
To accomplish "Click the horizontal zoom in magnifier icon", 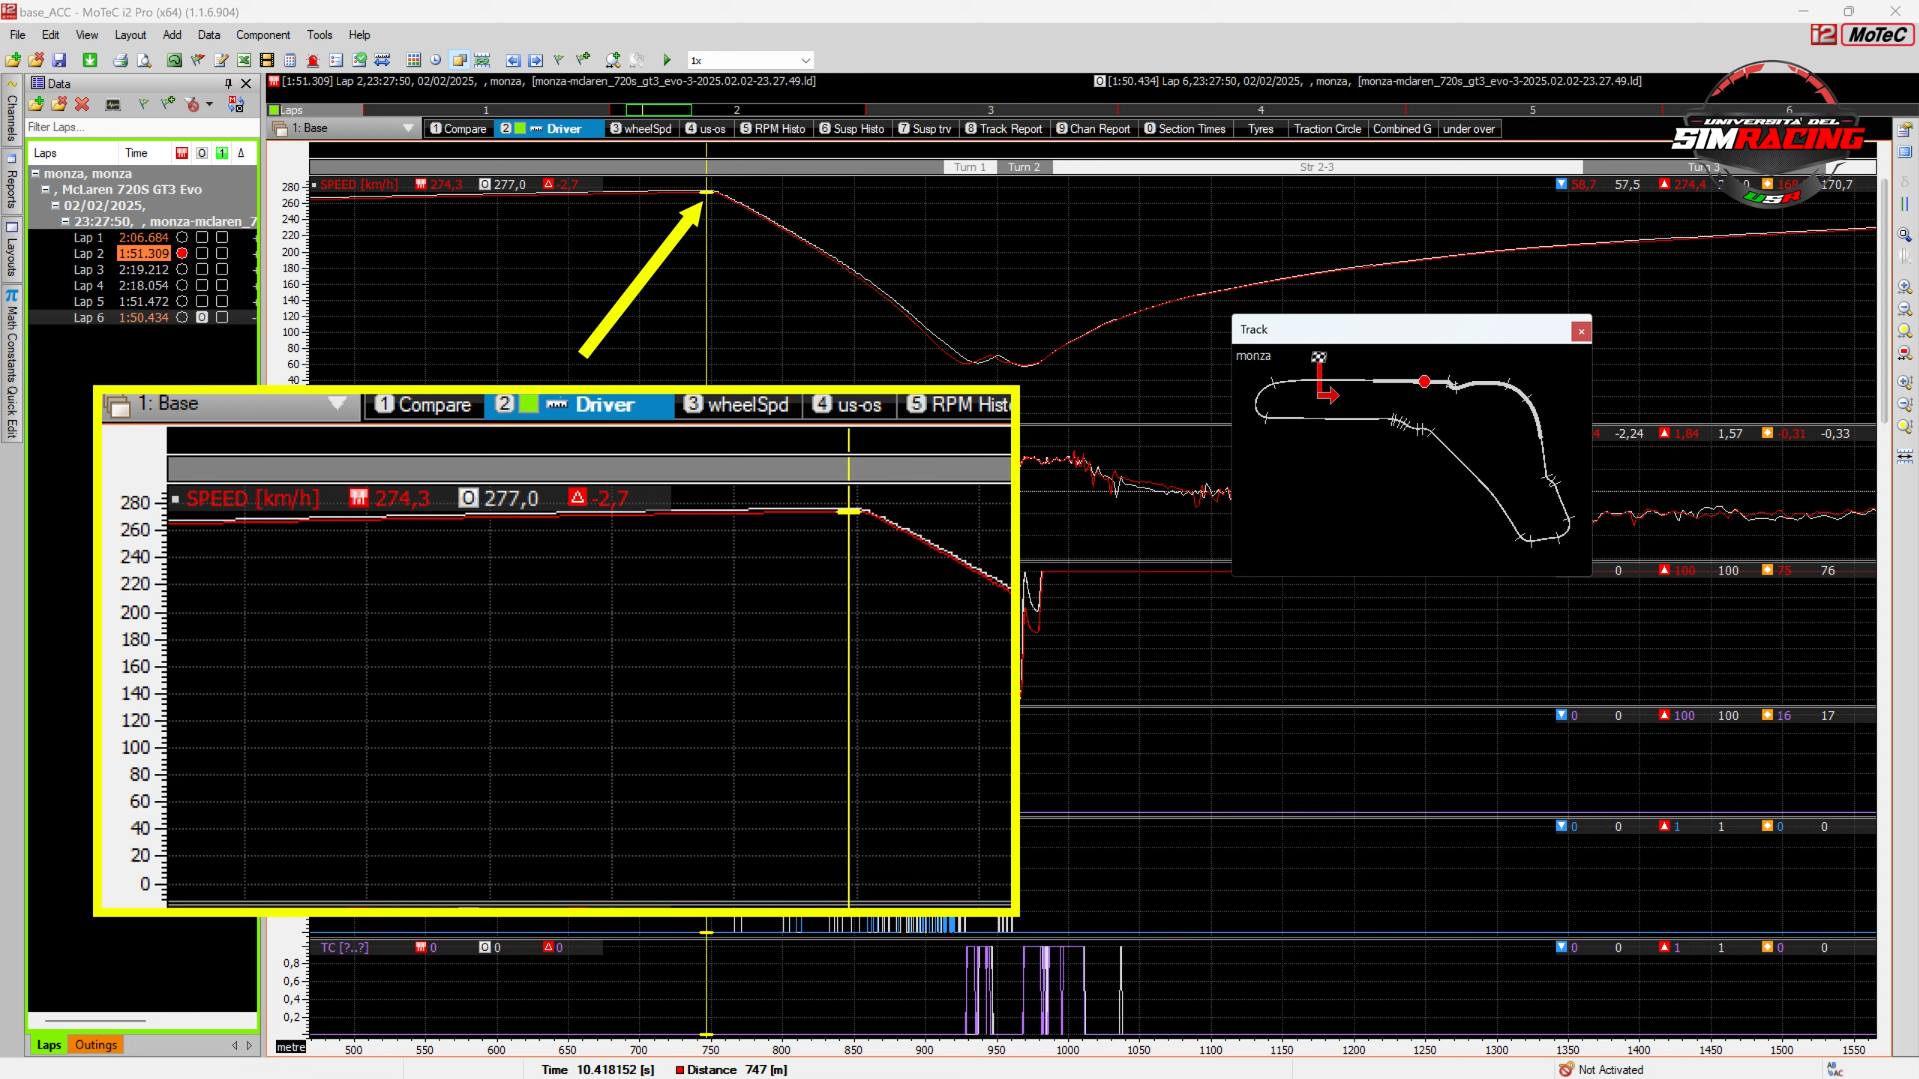I will (x=1904, y=287).
